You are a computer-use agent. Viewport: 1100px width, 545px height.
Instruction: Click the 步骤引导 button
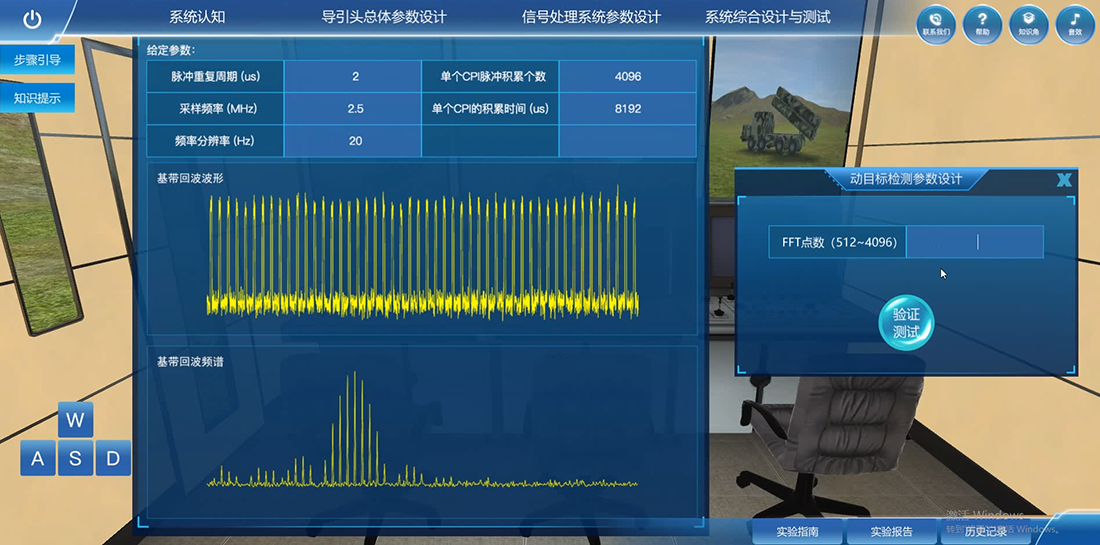[x=37, y=60]
